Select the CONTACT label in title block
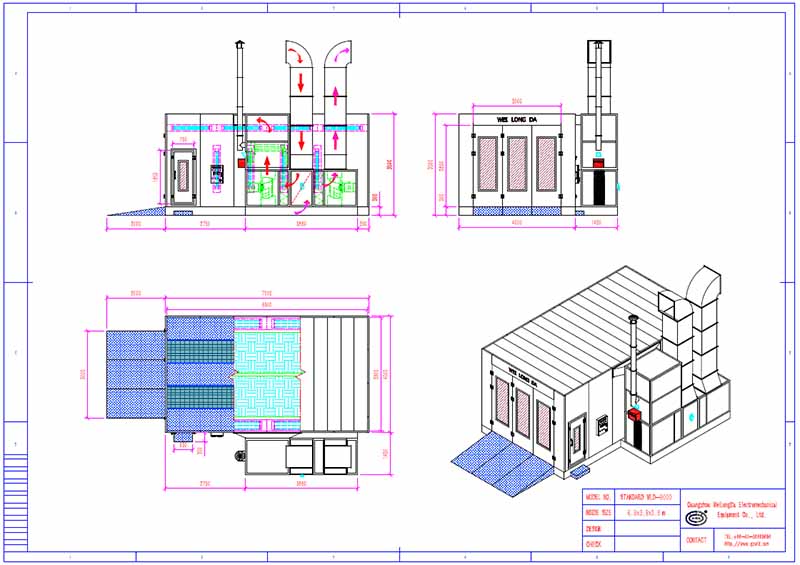 [696, 539]
